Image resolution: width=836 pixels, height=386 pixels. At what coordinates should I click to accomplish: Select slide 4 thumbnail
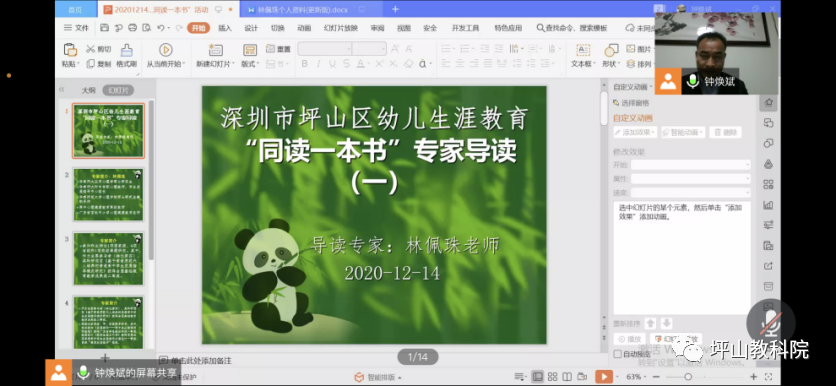click(108, 322)
